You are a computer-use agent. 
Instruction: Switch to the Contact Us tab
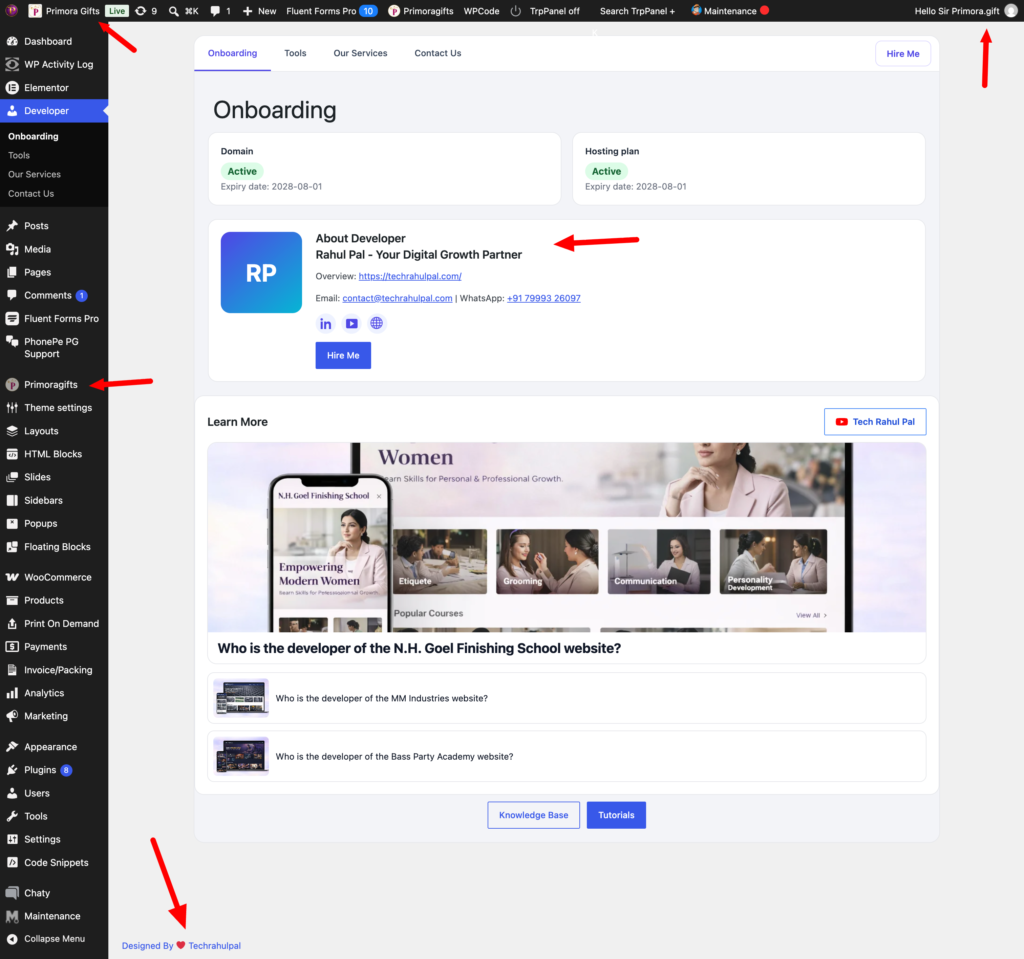[x=438, y=54]
